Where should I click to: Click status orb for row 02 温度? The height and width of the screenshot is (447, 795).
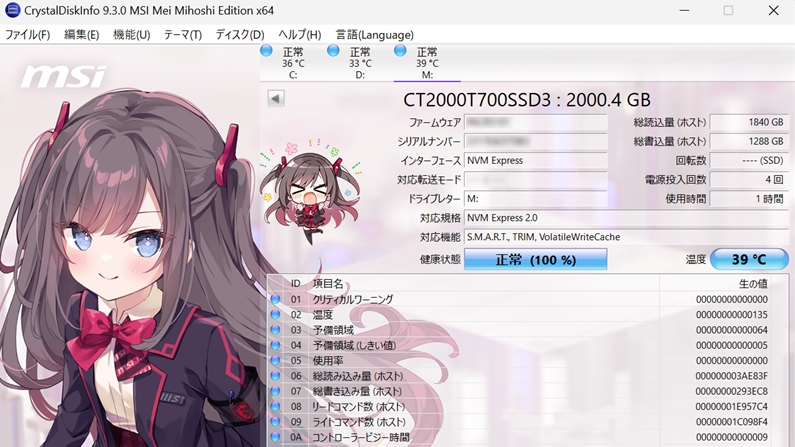[x=275, y=314]
